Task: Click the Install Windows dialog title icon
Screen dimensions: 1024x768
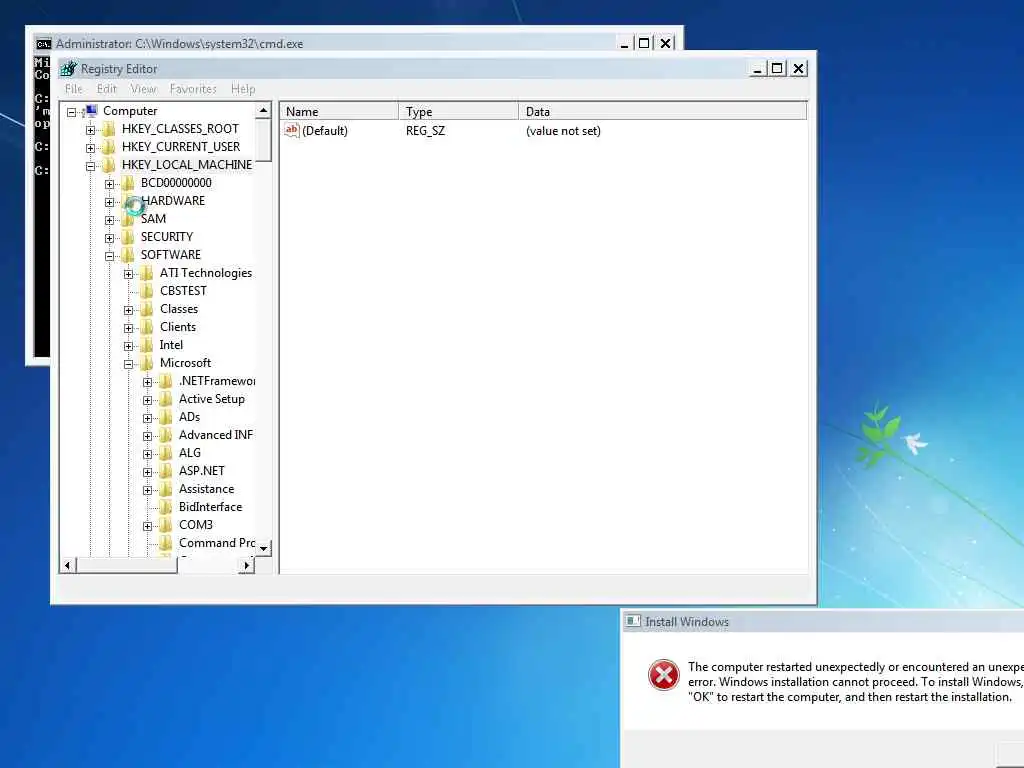Action: (x=633, y=621)
